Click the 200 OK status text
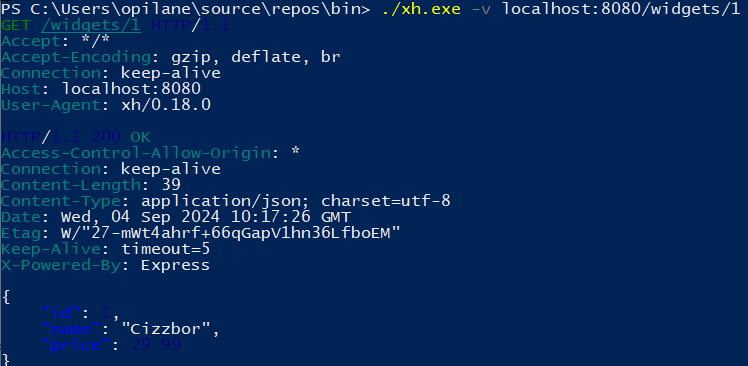The image size is (748, 366). pyautogui.click(x=121, y=137)
